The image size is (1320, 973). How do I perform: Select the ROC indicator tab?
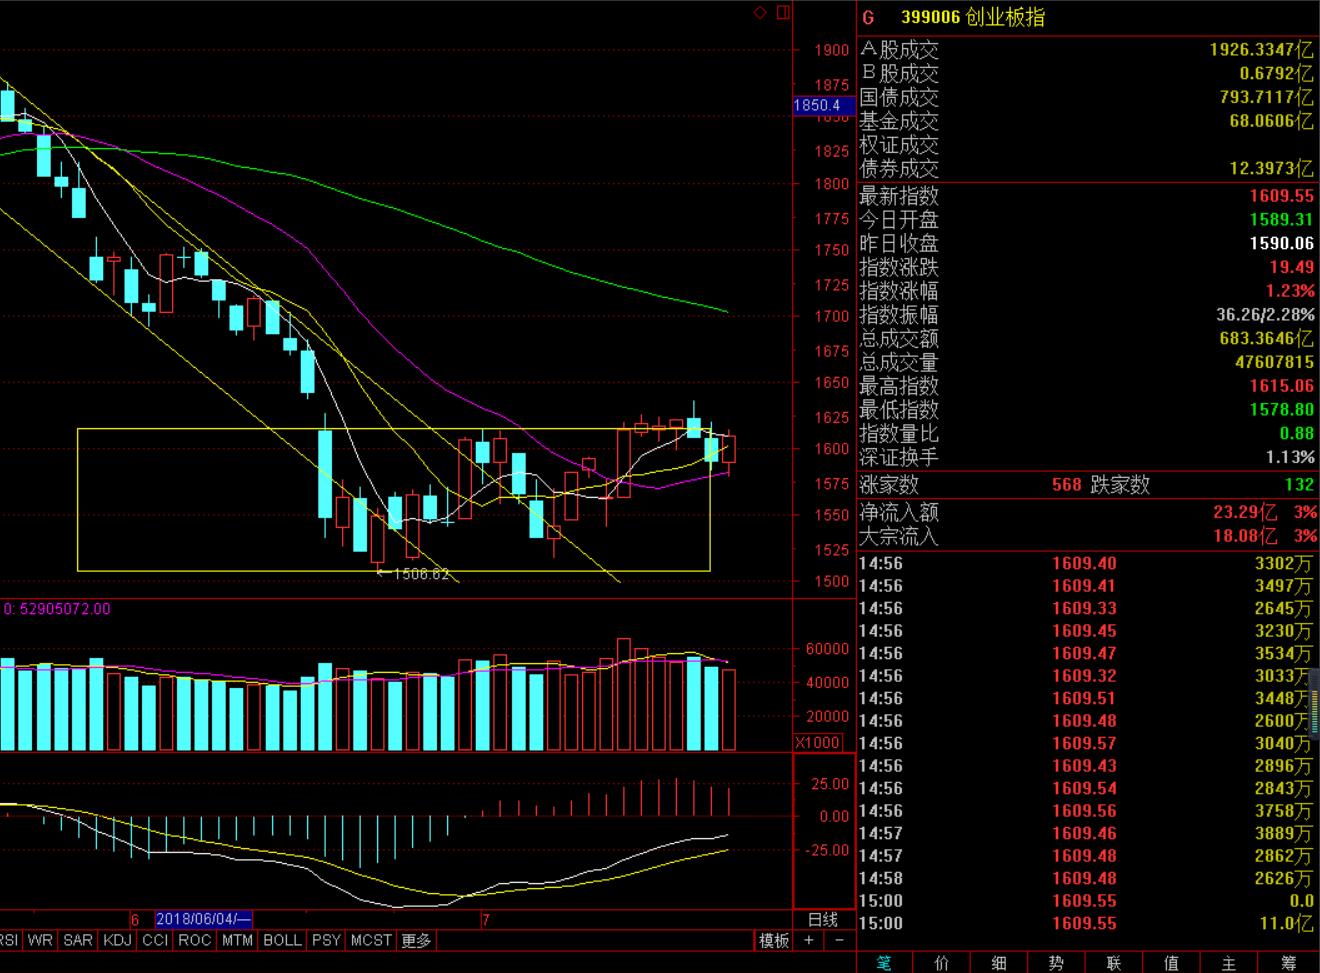point(195,940)
